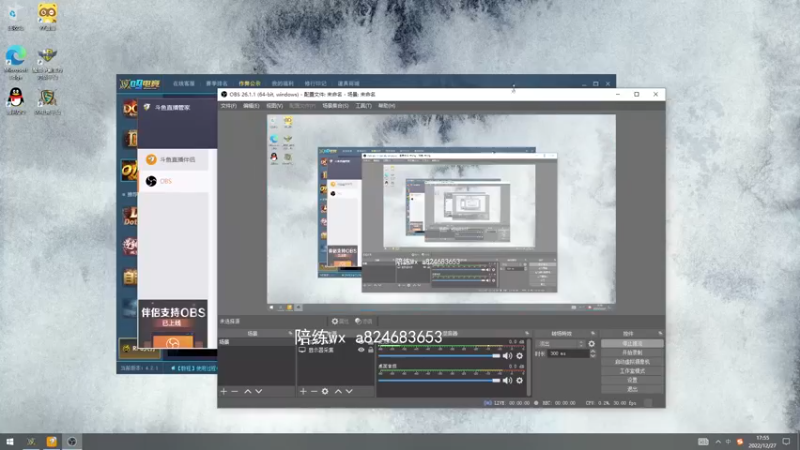
Task: Increase transition duration with stepper up arrow
Action: click(x=592, y=352)
